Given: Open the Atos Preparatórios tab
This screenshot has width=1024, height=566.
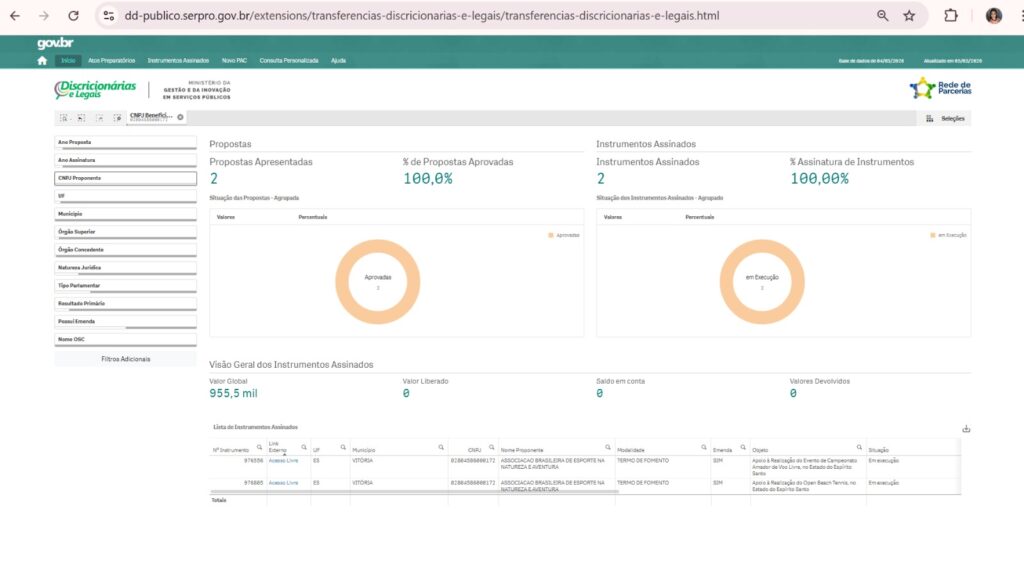Looking at the screenshot, I should coord(111,61).
